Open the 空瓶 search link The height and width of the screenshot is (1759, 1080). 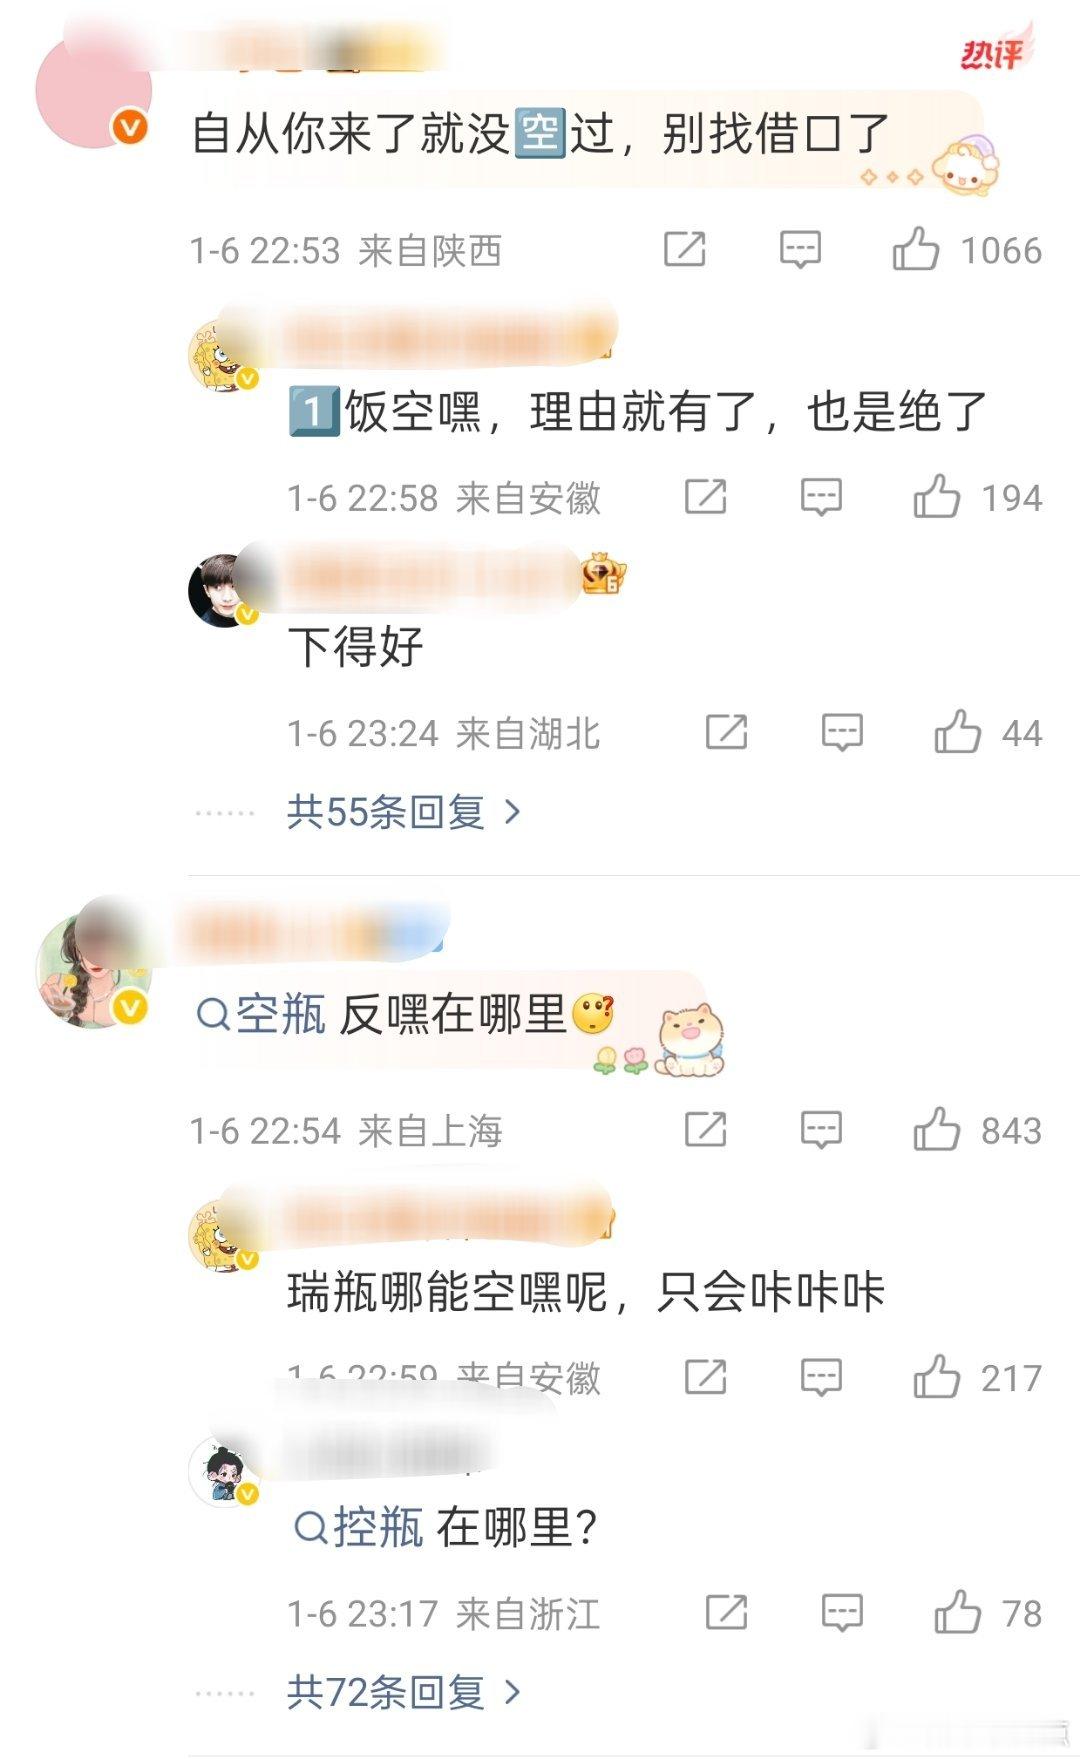pos(262,1015)
